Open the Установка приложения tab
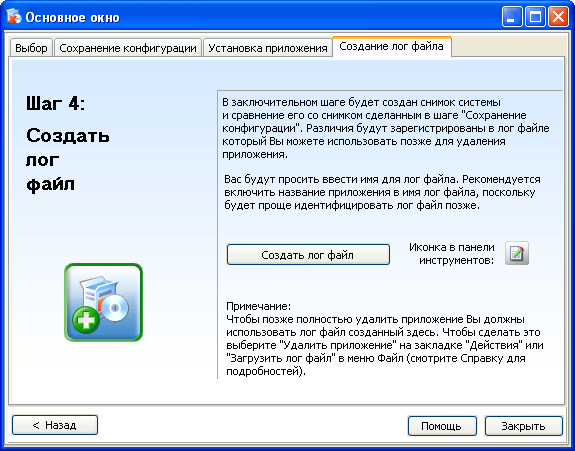 [268, 48]
